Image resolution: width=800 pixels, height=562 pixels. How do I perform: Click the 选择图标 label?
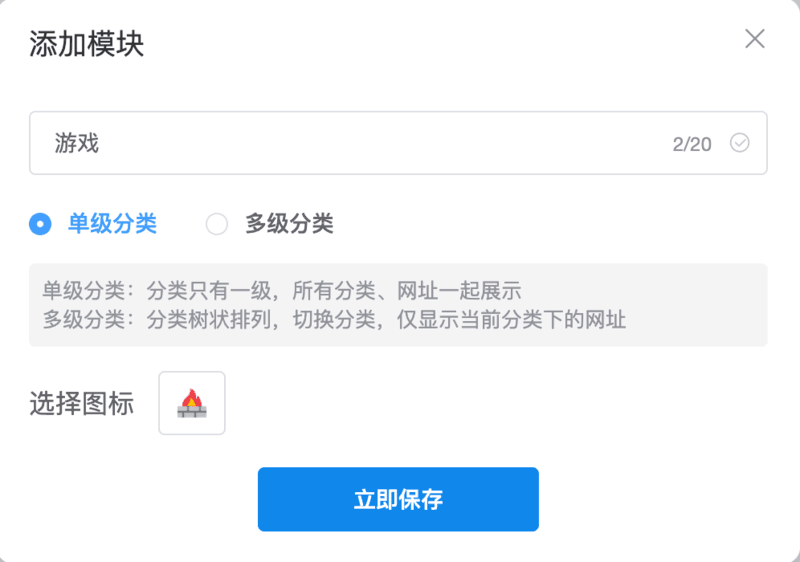[x=82, y=403]
